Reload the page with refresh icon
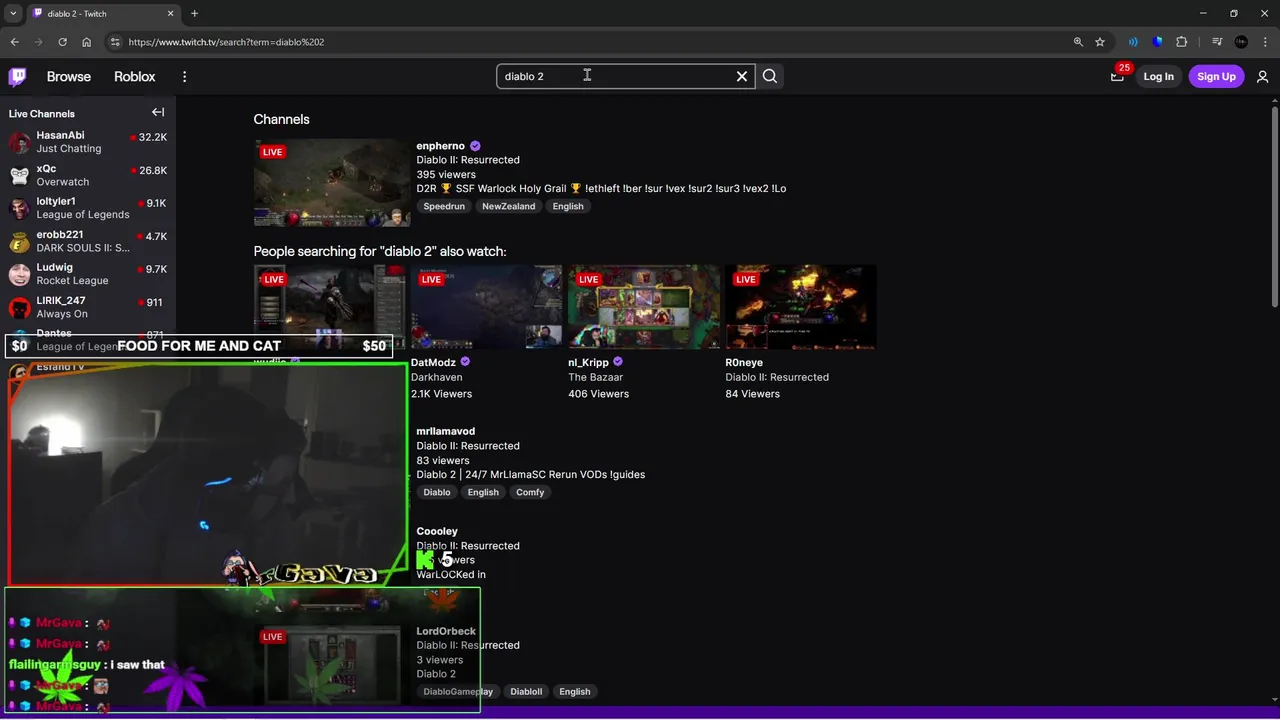This screenshot has height=720, width=1280. tap(62, 42)
